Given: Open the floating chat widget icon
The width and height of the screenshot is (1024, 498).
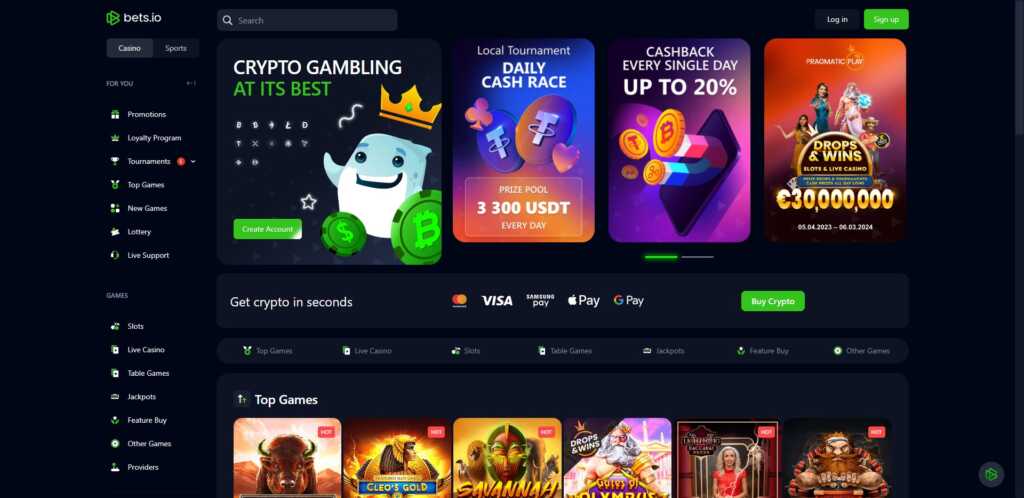Looking at the screenshot, I should click(x=991, y=475).
